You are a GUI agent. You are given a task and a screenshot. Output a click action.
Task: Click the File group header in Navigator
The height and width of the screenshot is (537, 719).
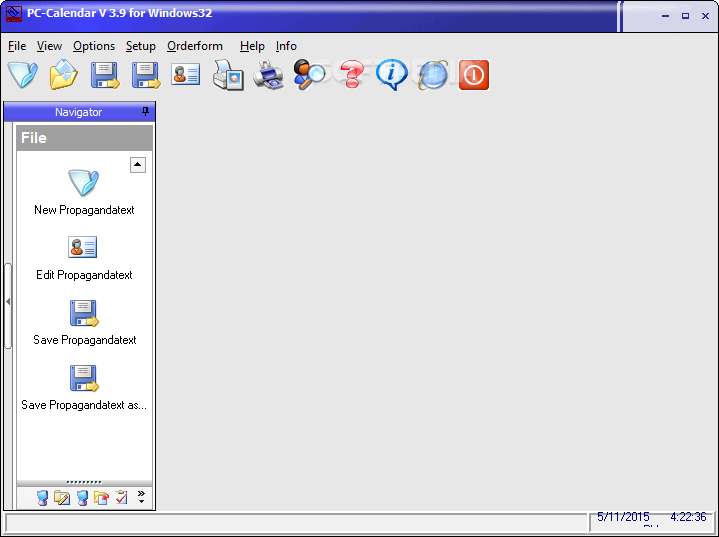pos(84,138)
